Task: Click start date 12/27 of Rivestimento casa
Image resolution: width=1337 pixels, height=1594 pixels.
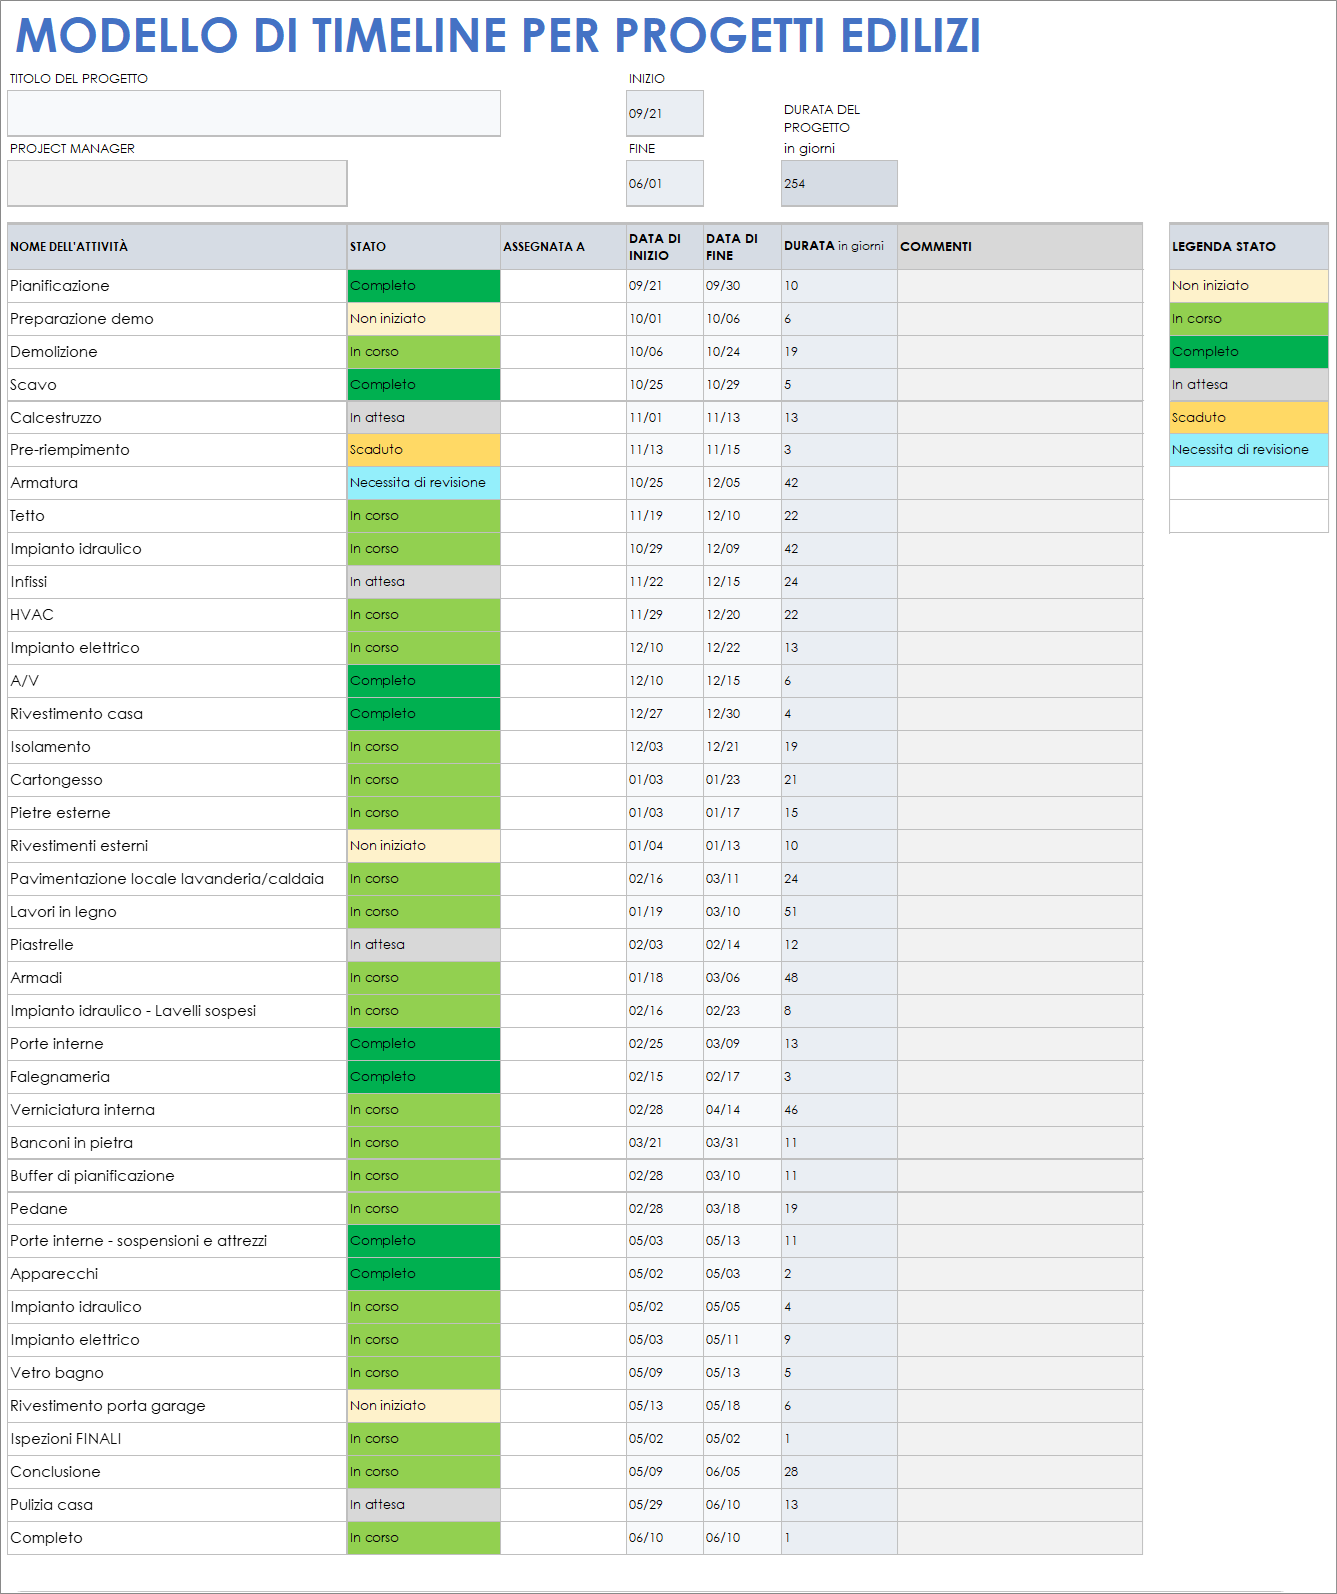Action: [665, 714]
